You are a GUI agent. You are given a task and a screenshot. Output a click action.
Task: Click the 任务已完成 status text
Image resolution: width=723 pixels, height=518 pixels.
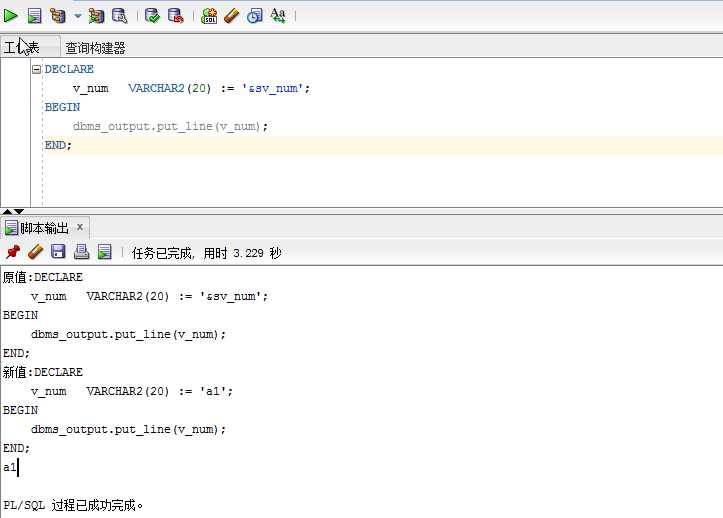coord(207,253)
